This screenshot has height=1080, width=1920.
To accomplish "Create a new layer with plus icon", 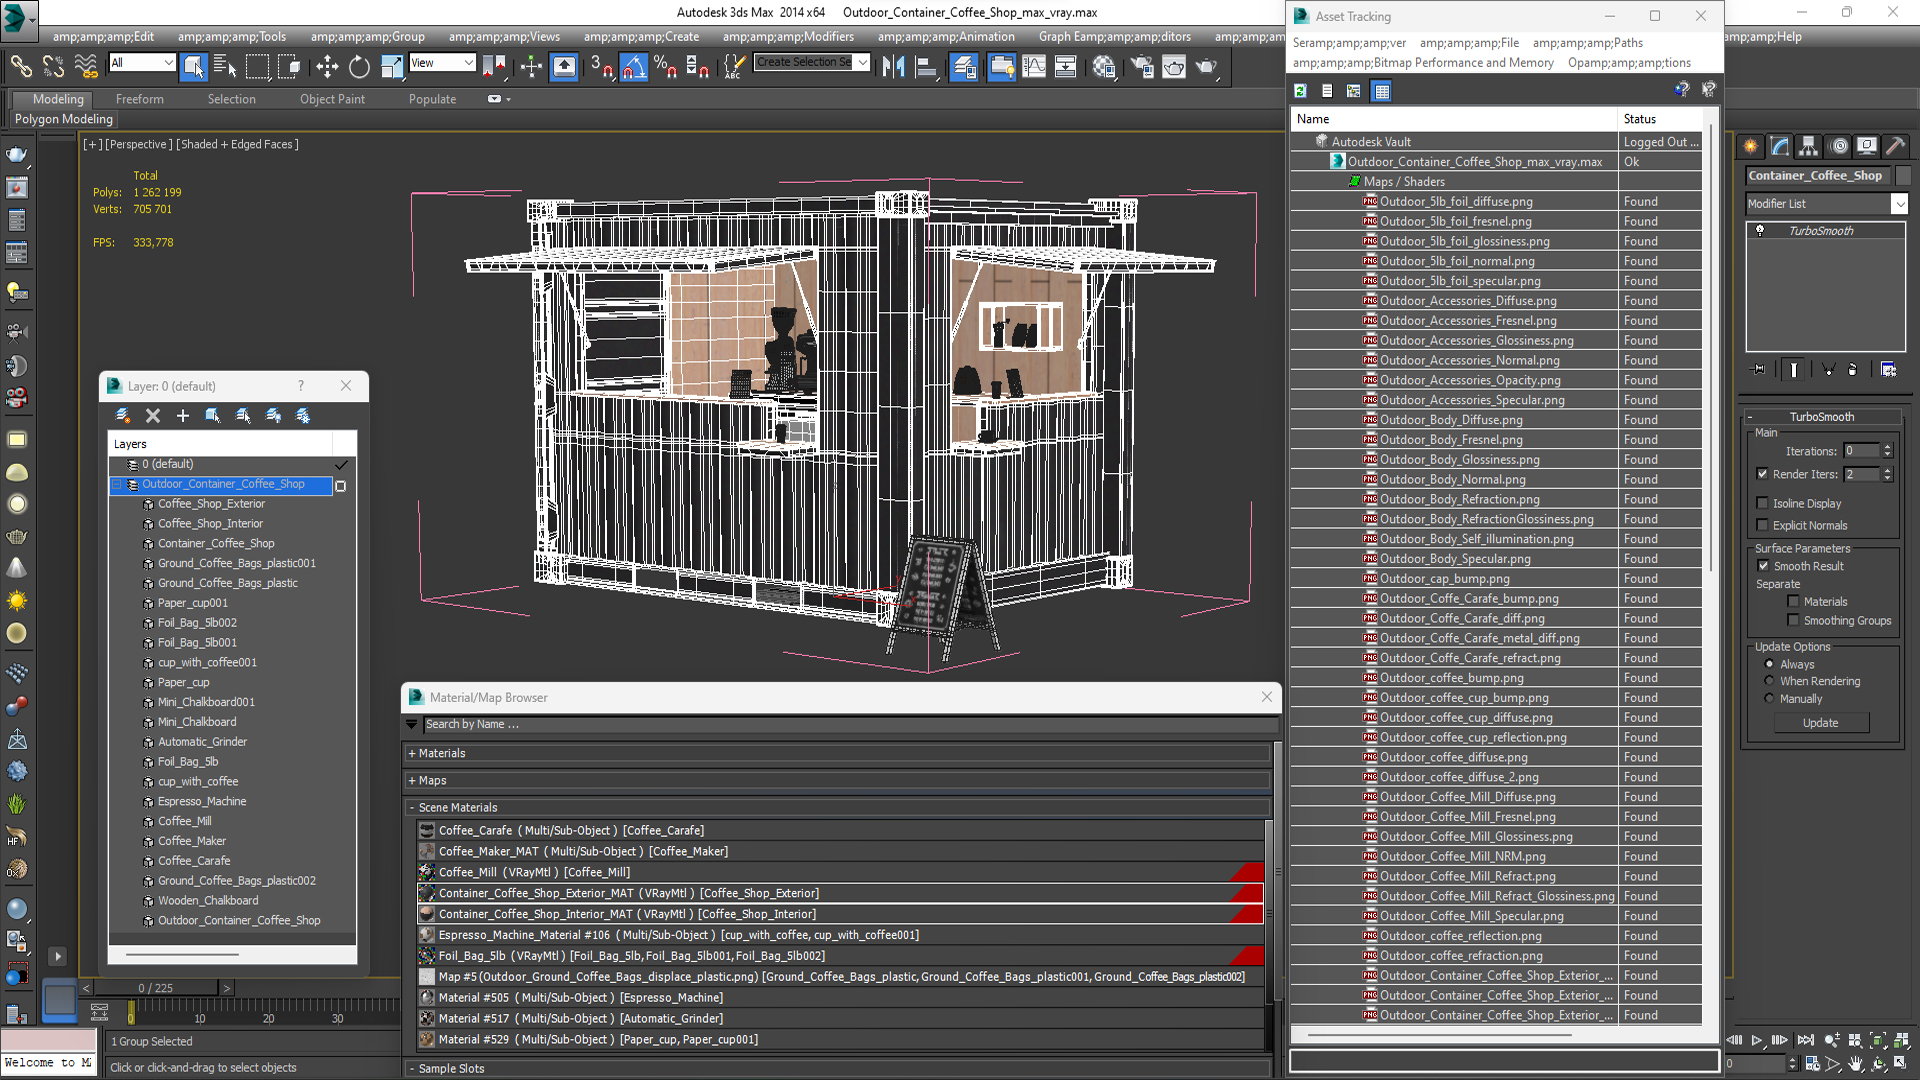I will pyautogui.click(x=183, y=415).
